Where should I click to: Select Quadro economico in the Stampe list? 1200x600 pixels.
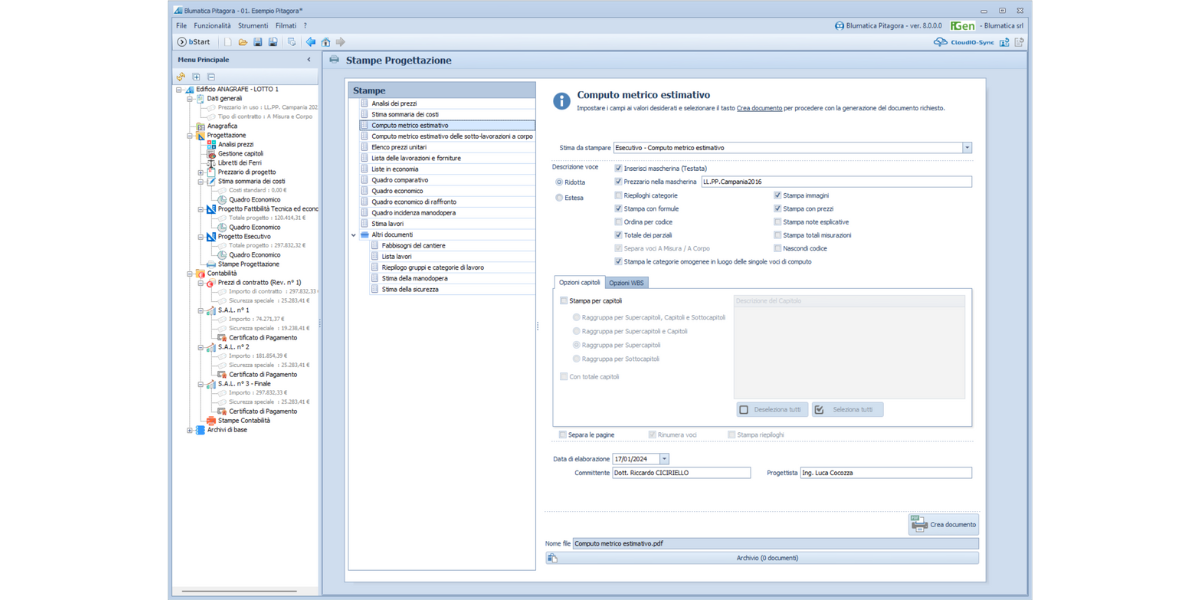pos(398,190)
